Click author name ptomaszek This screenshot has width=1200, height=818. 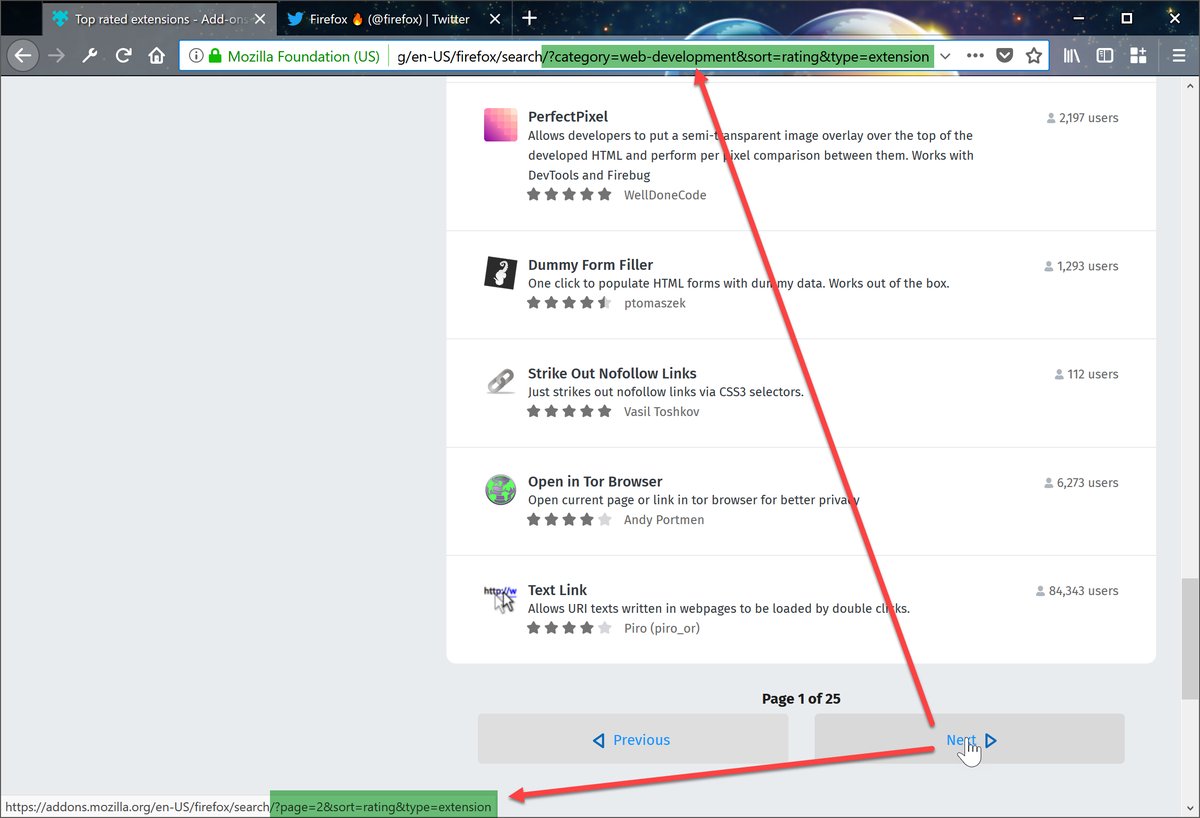tap(655, 303)
